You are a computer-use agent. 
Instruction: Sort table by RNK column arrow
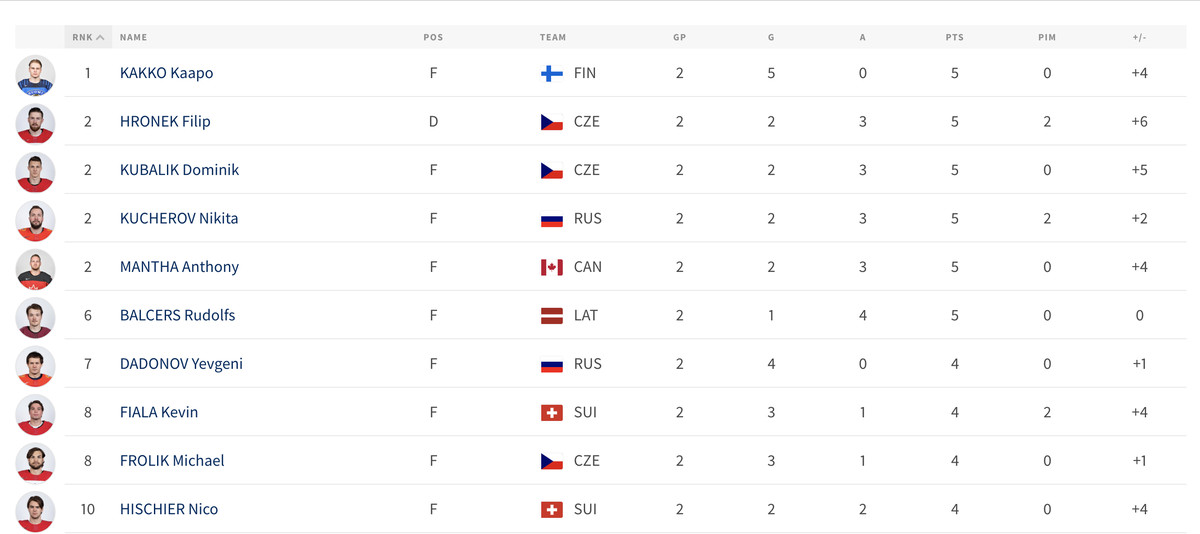click(x=100, y=37)
